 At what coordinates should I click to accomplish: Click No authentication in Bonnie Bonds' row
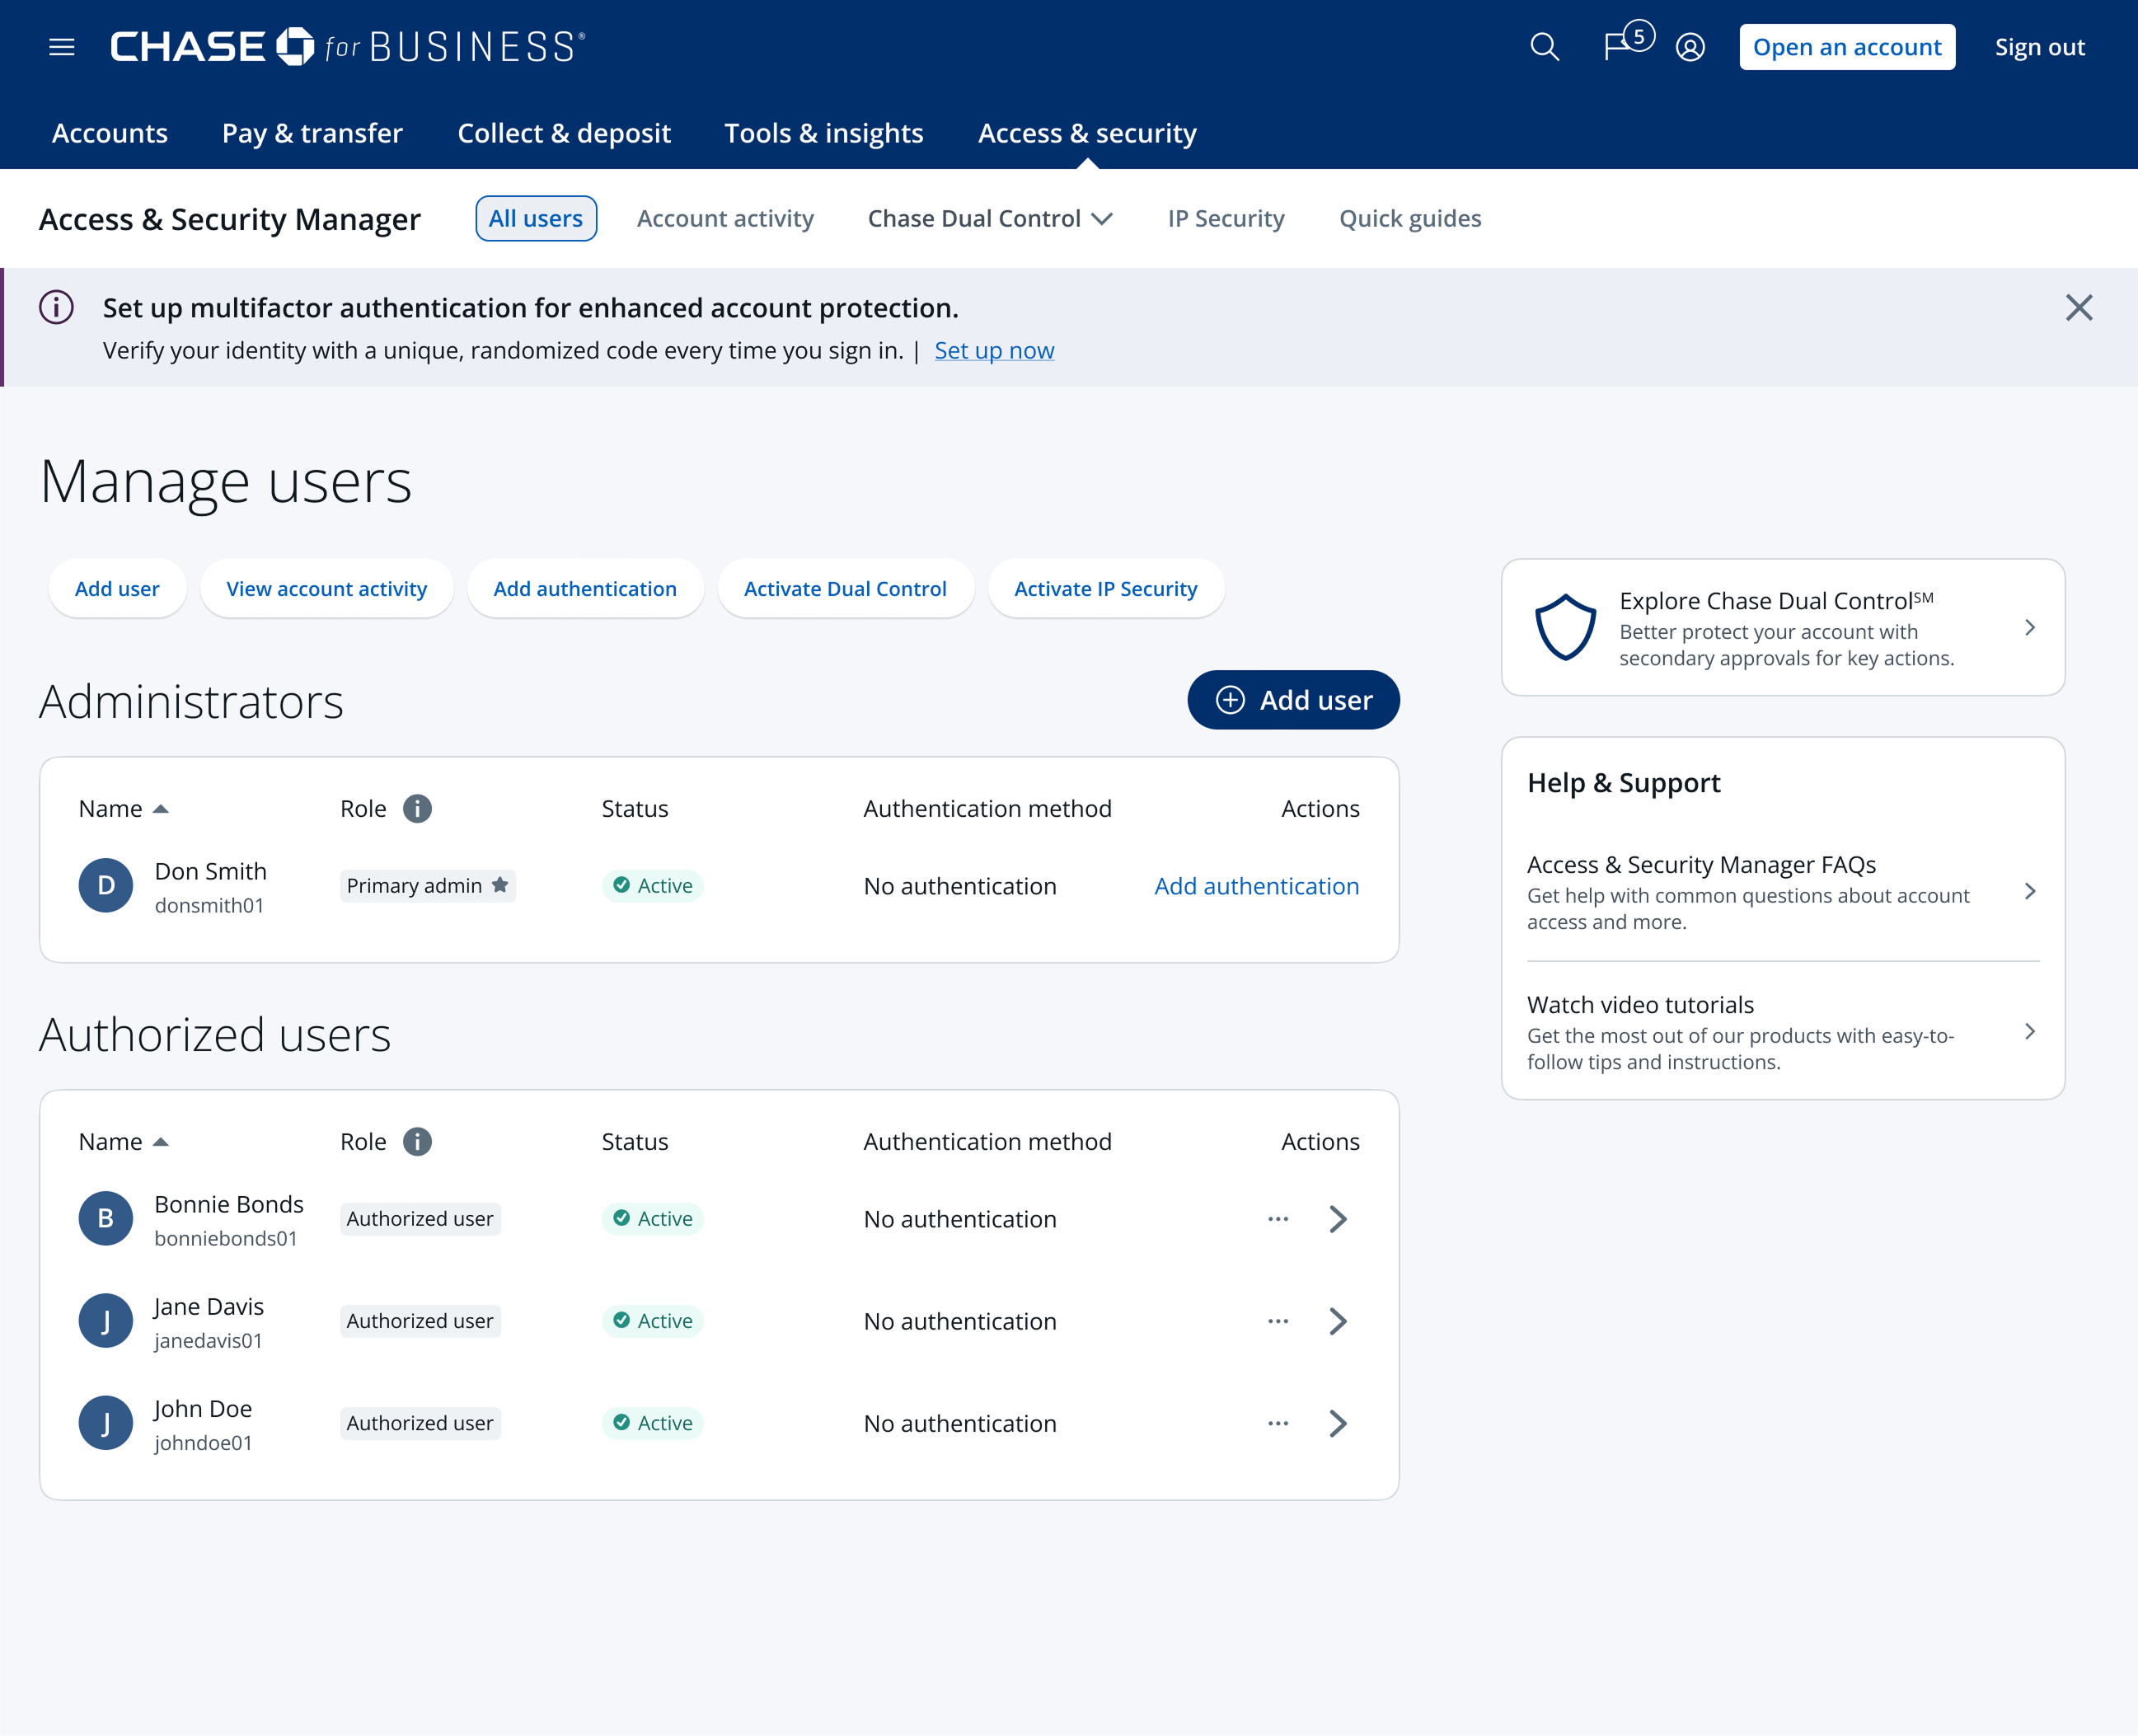tap(960, 1218)
